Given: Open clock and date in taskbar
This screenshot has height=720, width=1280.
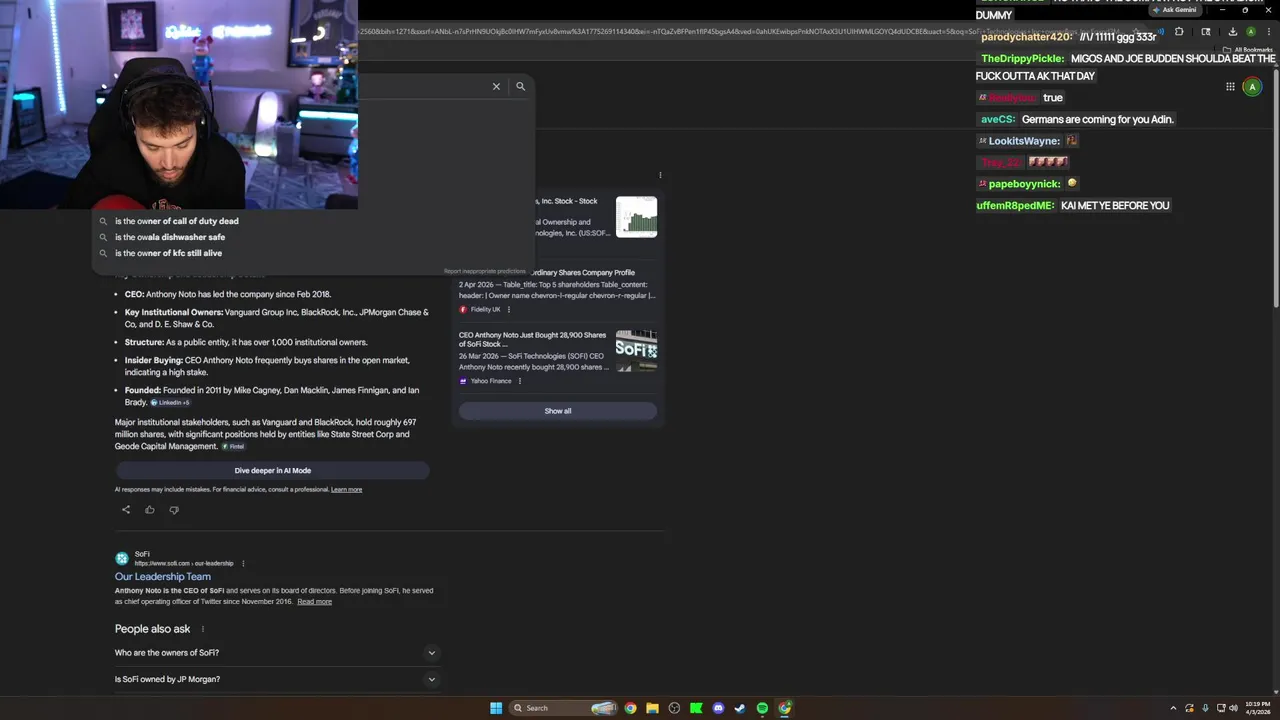Looking at the screenshot, I should click(1257, 708).
